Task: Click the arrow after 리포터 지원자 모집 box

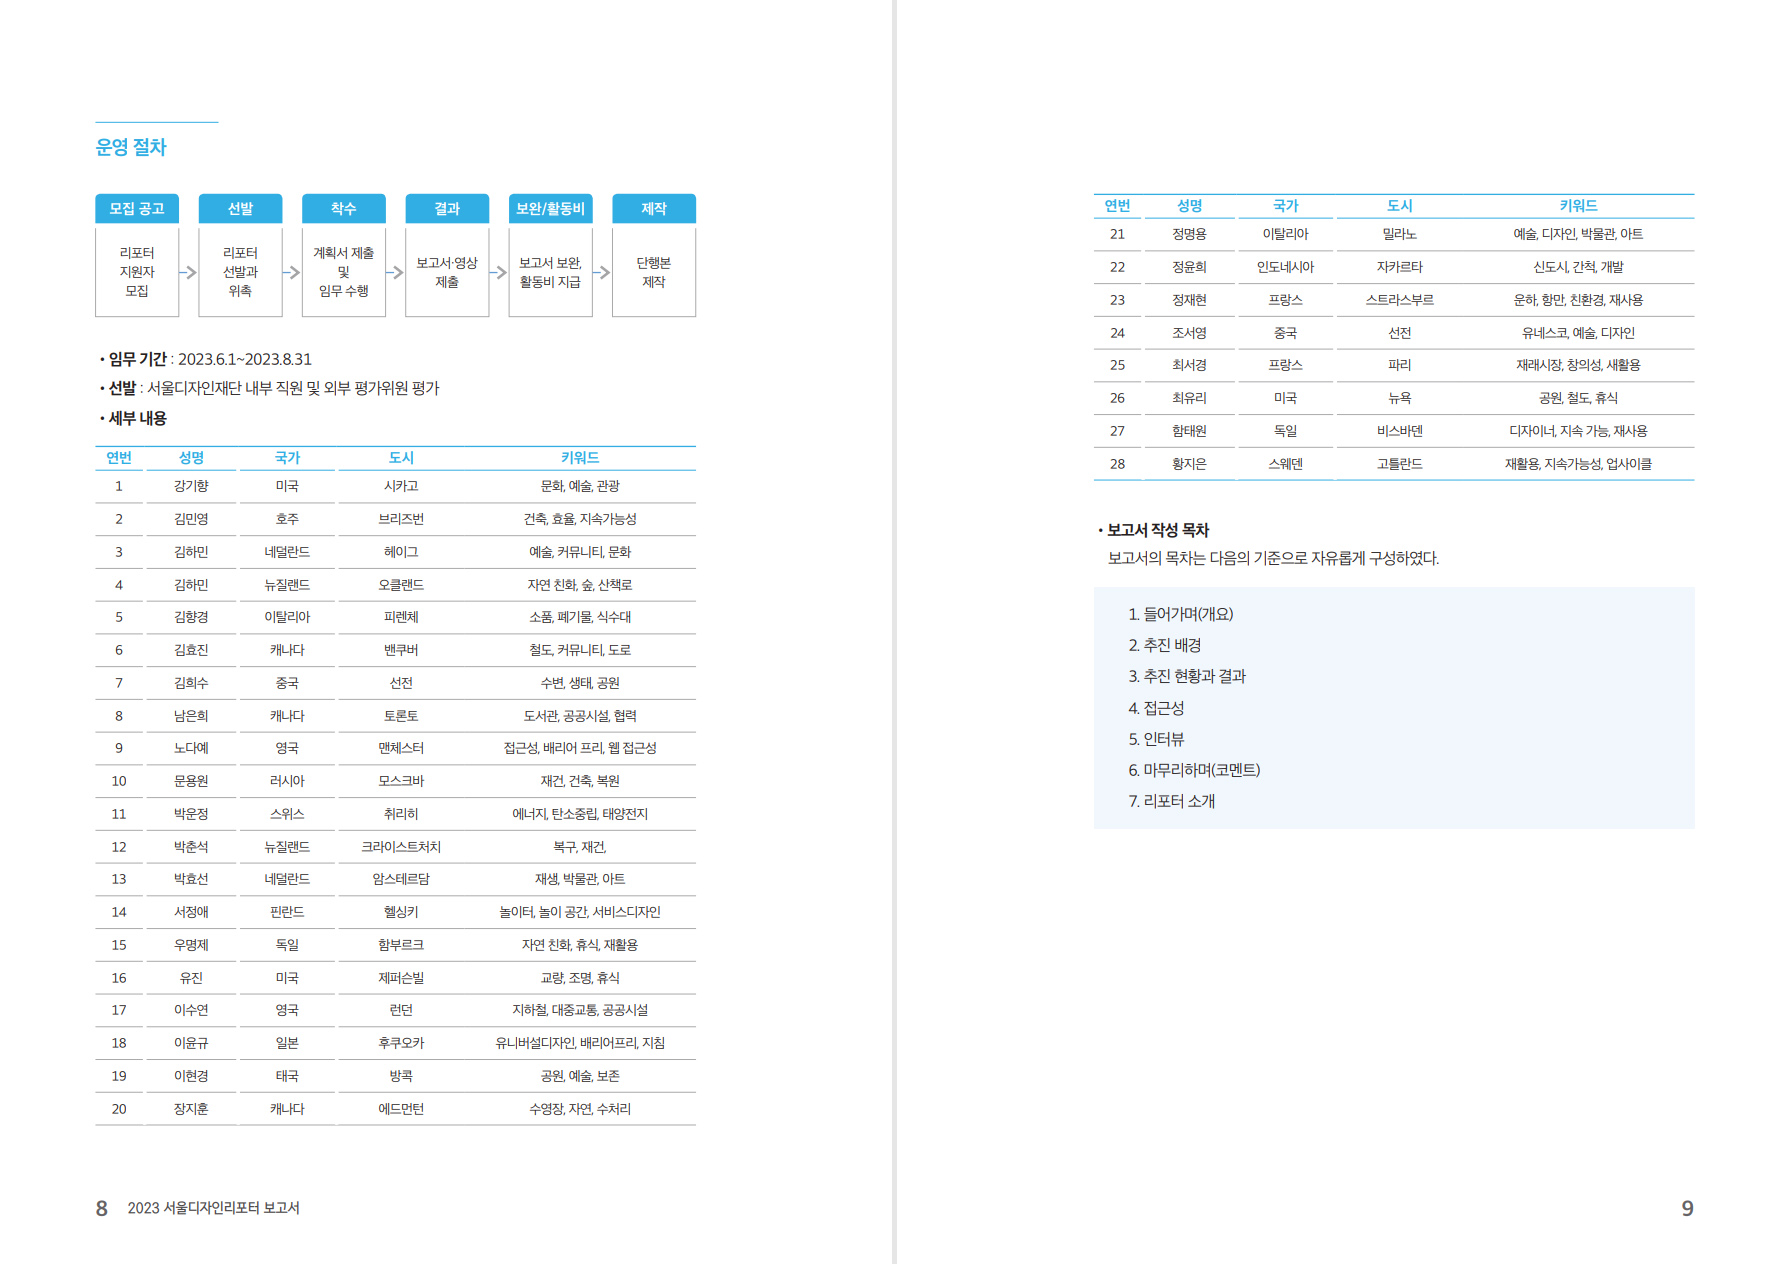Action: click(x=188, y=272)
